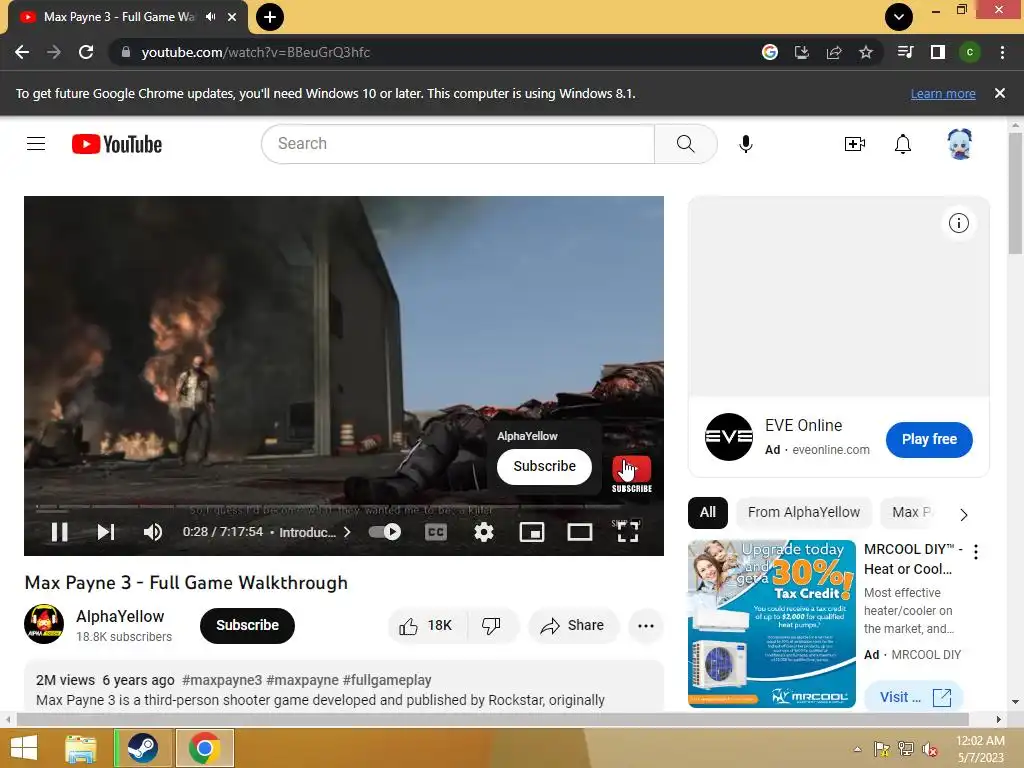Click the Chrome address bar URL
The width and height of the screenshot is (1024, 768).
256,52
